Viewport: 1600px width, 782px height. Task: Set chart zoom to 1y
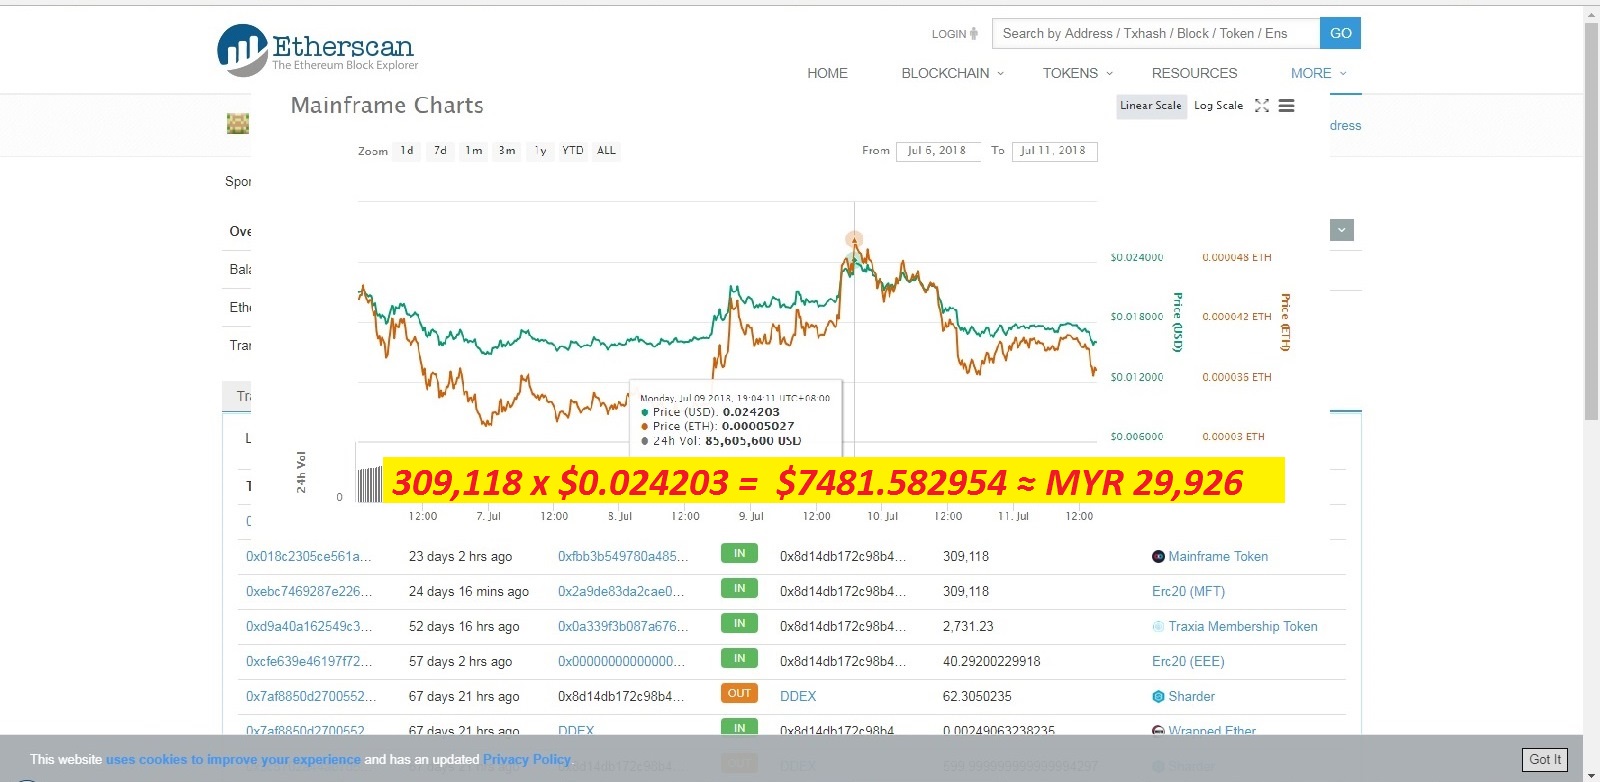[x=541, y=151]
